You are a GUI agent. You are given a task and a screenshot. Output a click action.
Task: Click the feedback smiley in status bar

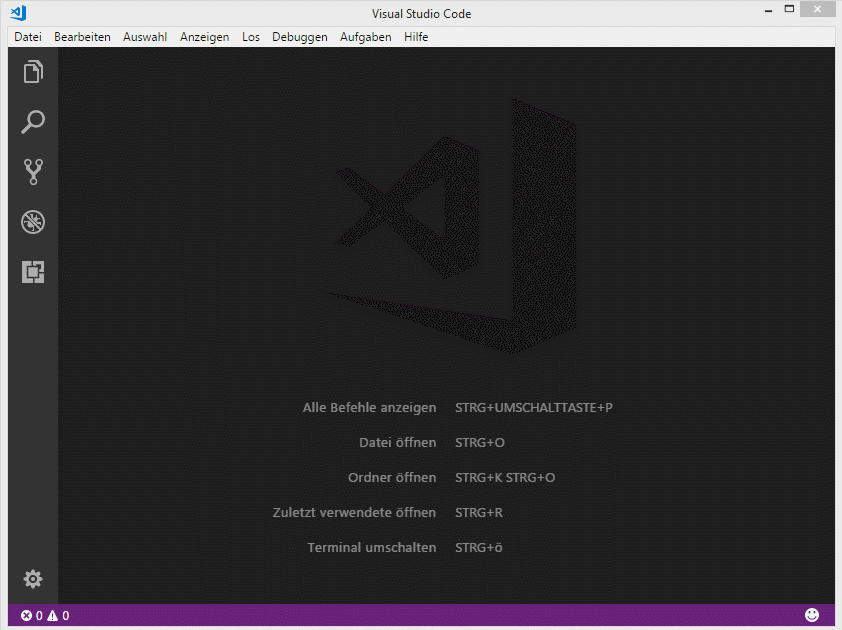[812, 615]
